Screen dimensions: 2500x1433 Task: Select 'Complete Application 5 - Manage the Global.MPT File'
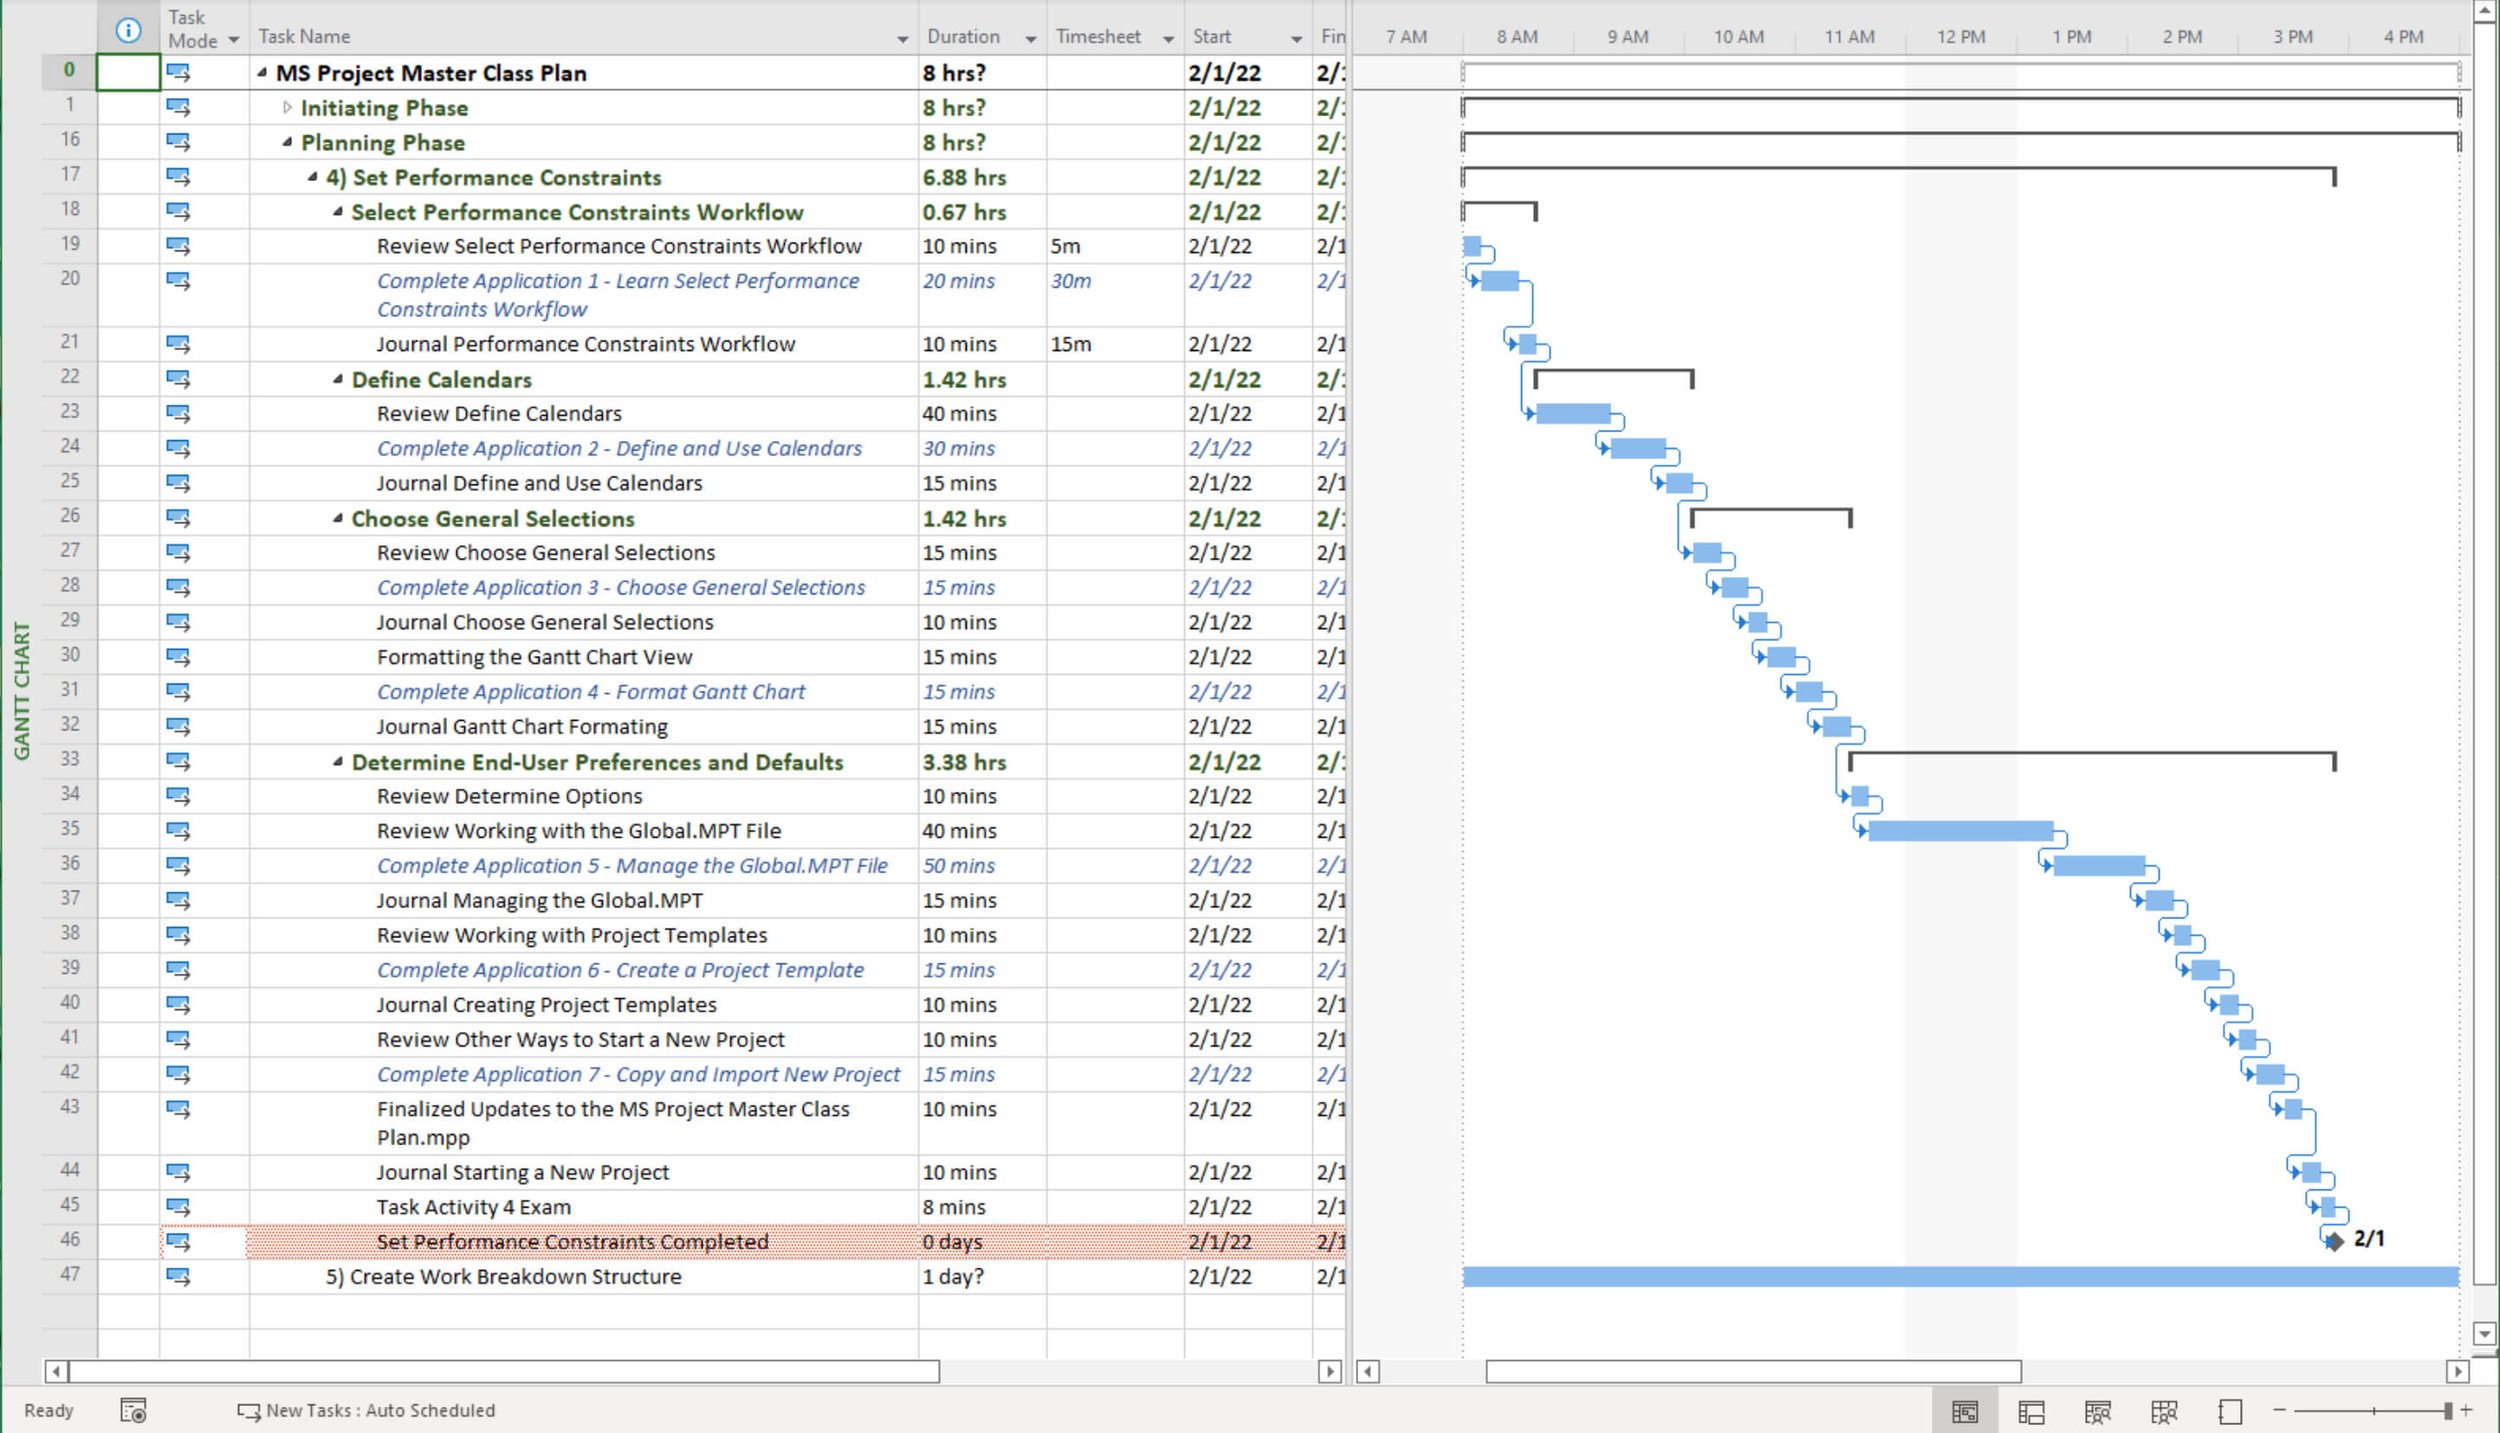632,866
